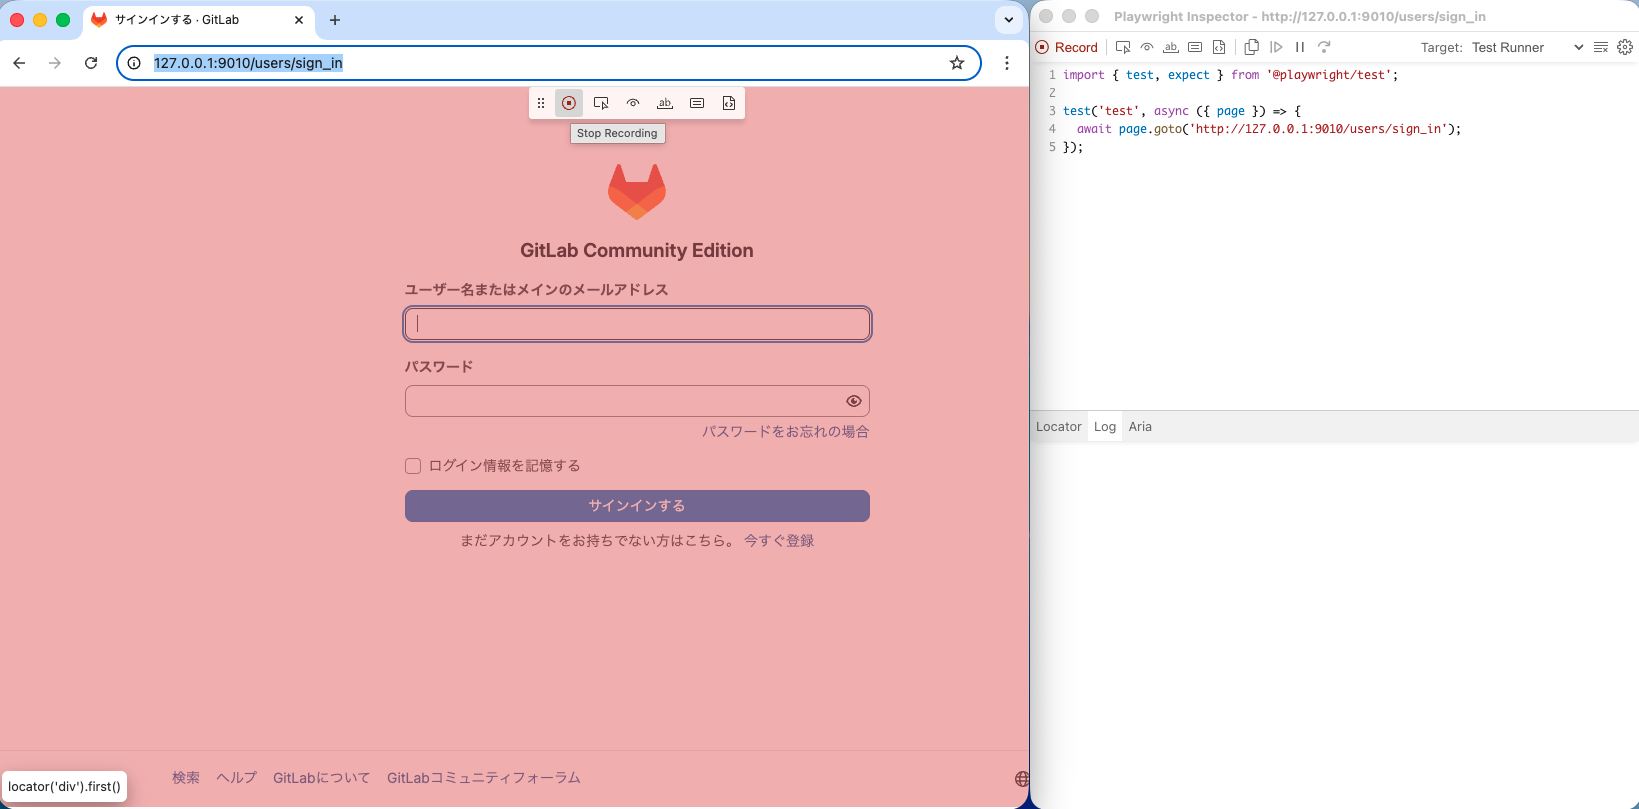Assert visibility eye icon in browser overlay
Viewport: 1639px width, 809px height.
tap(633, 103)
